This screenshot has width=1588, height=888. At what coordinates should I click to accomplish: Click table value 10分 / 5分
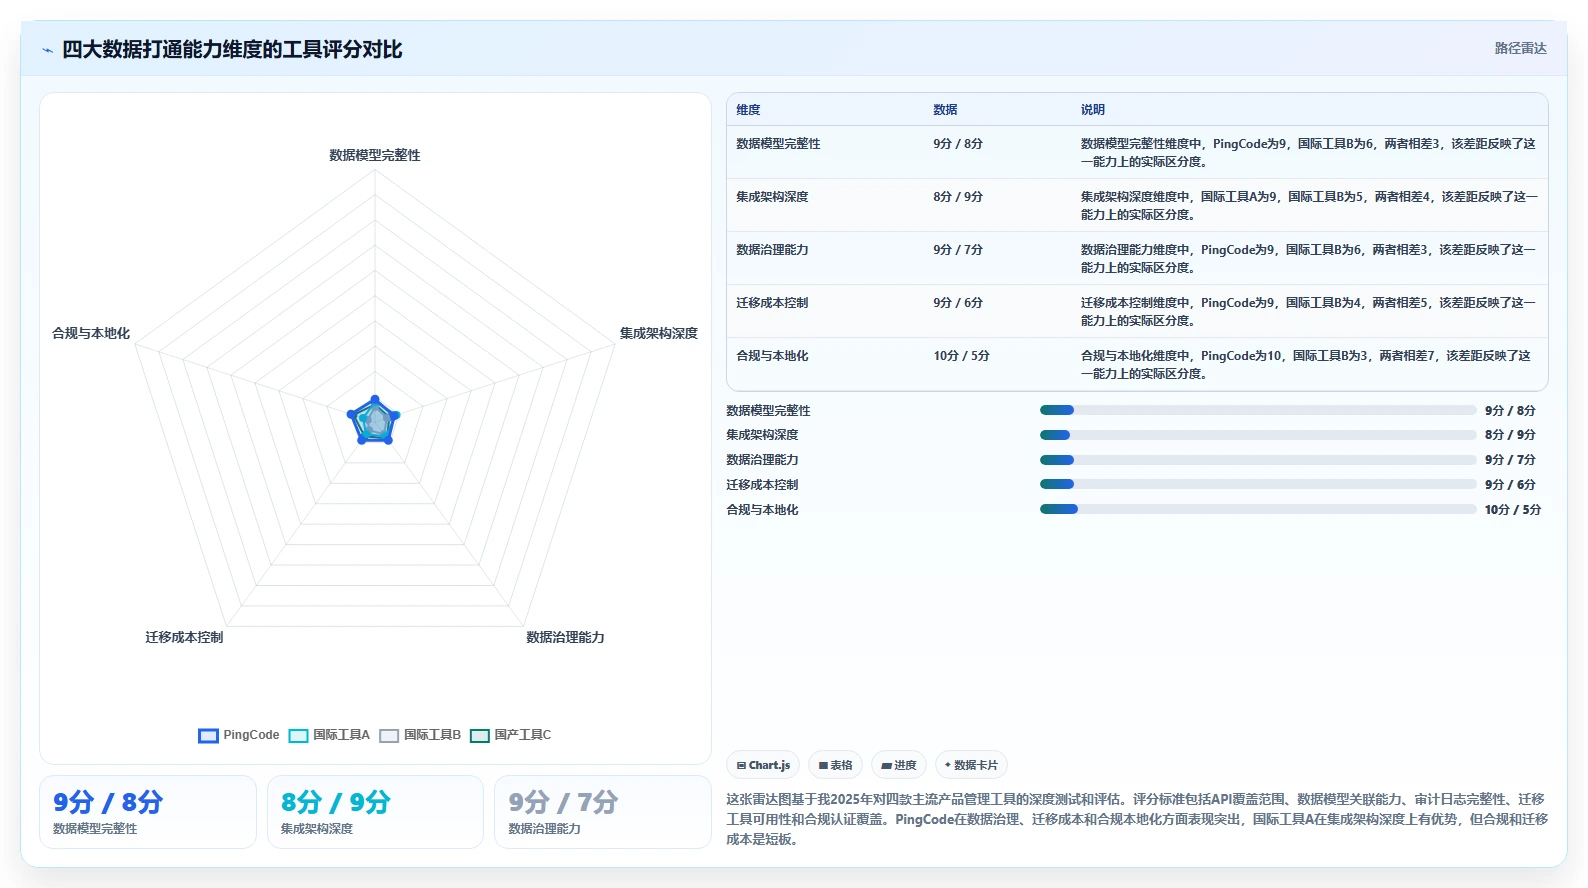pos(961,356)
